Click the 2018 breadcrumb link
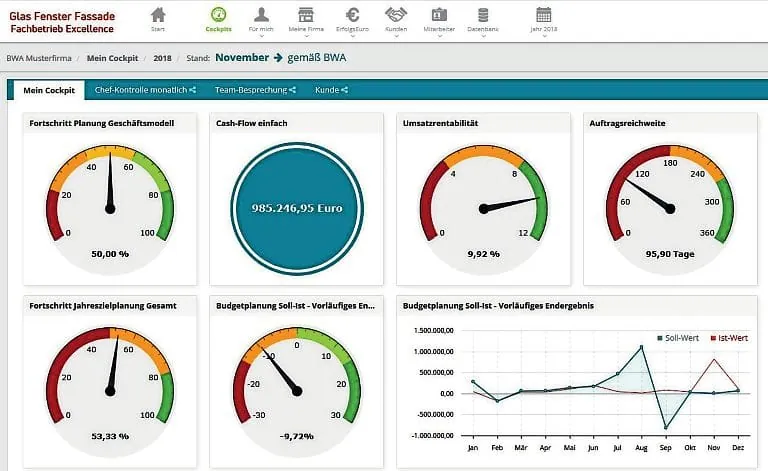Screen dimensions: 768x471 point(162,58)
